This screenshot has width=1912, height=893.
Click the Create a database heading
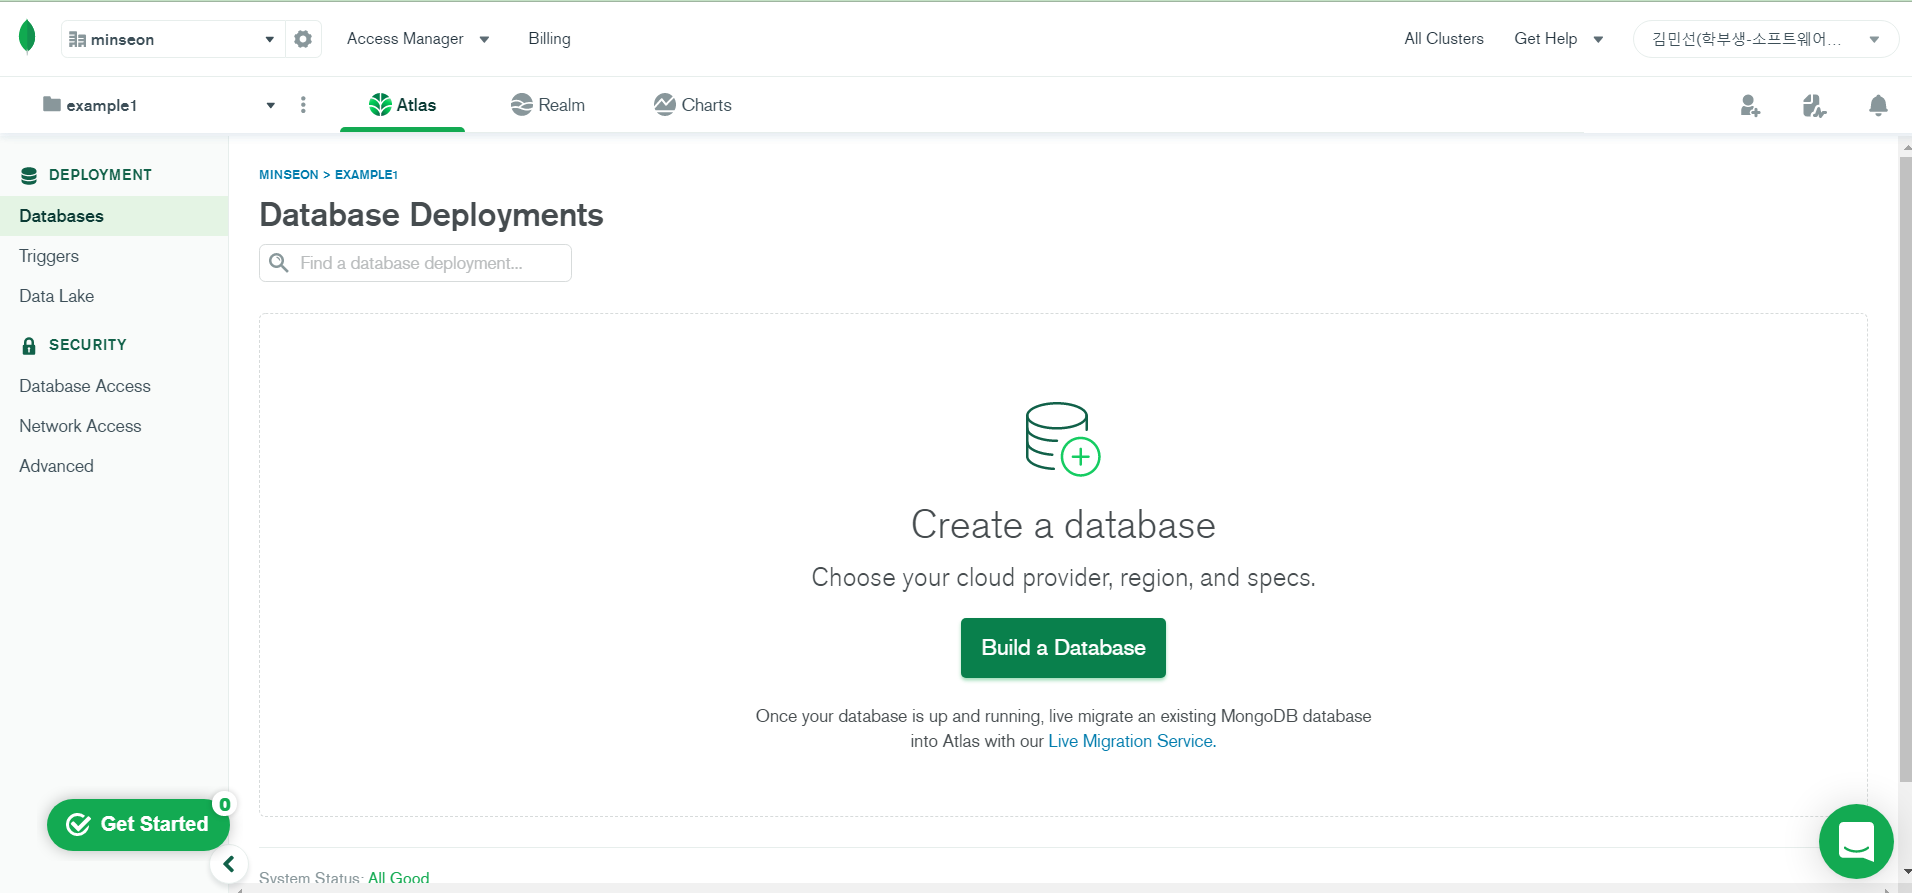(1063, 525)
